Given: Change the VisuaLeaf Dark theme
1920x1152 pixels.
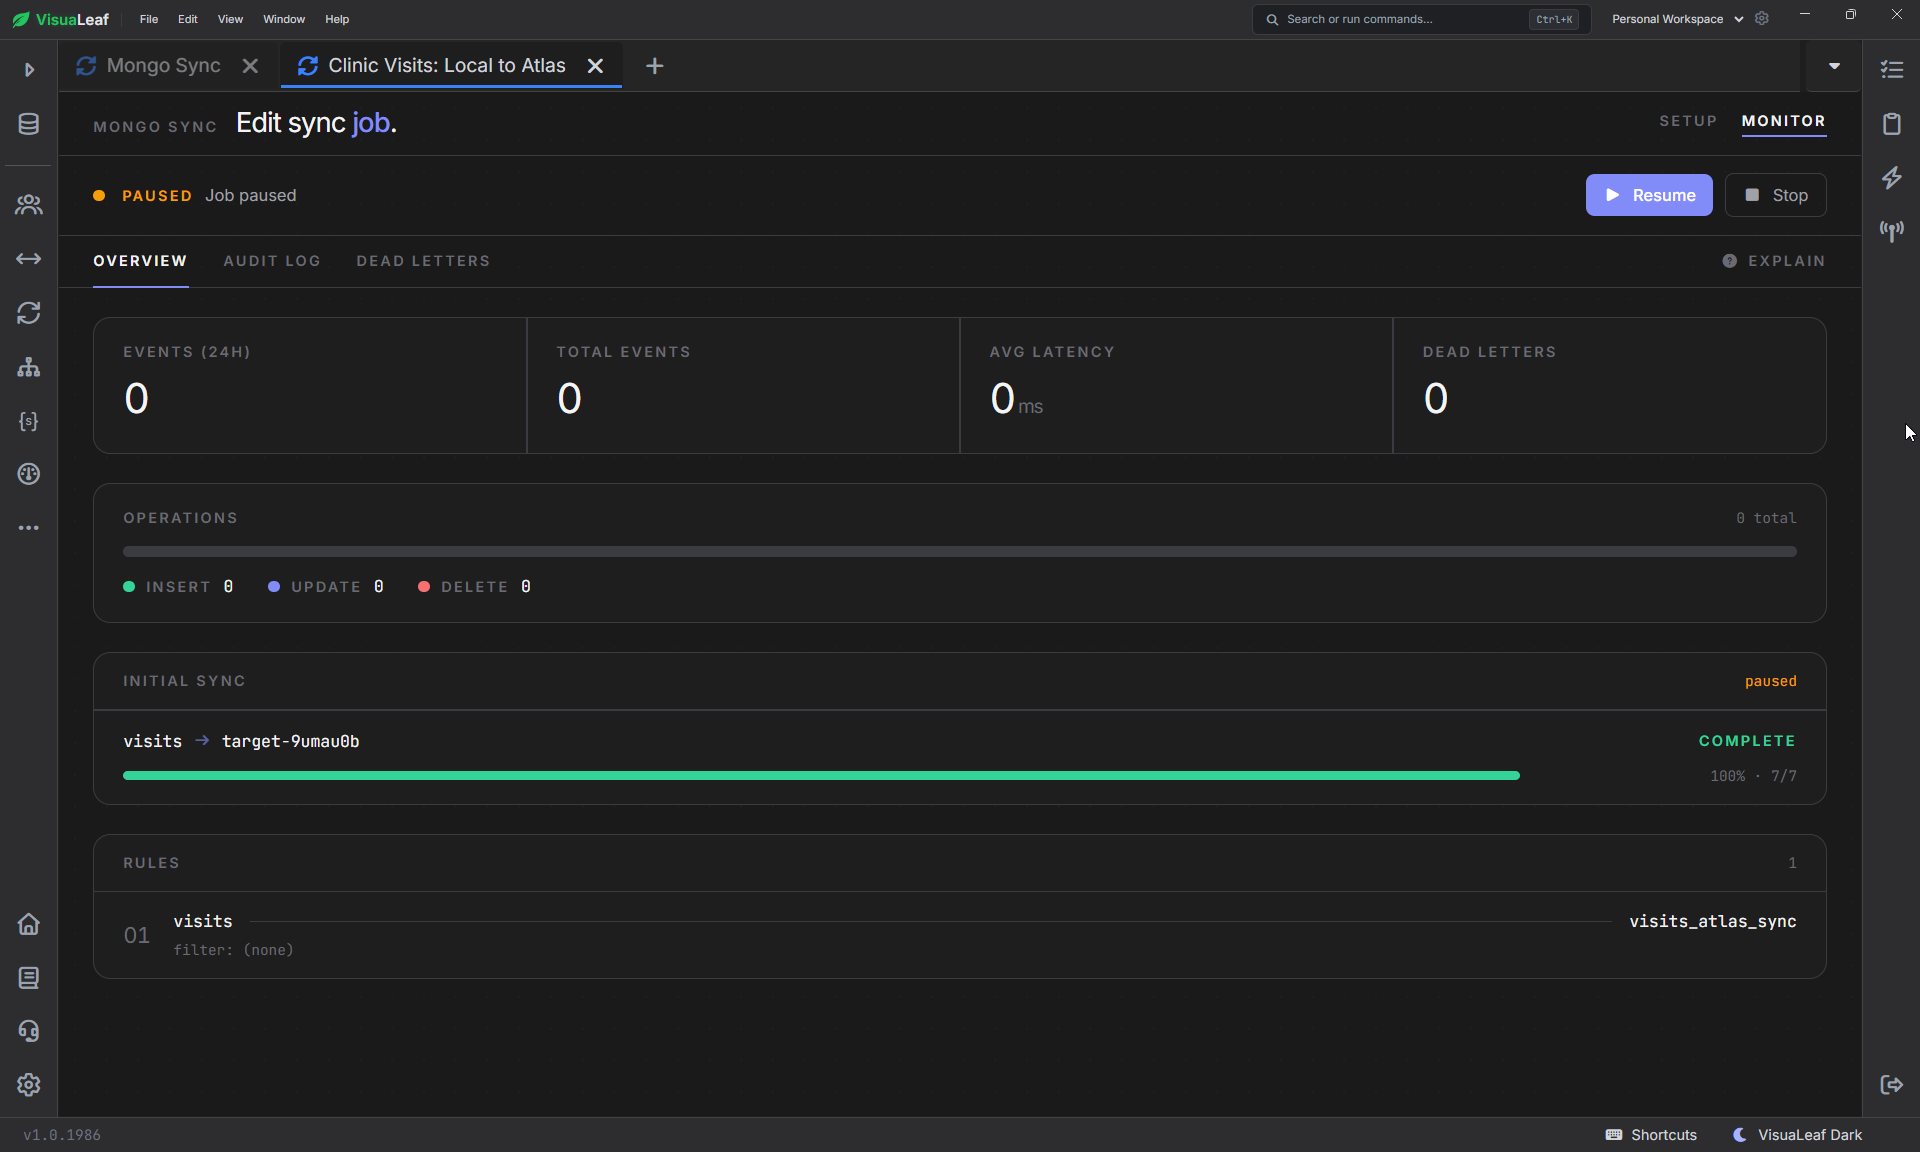Looking at the screenshot, I should coord(1797,1135).
